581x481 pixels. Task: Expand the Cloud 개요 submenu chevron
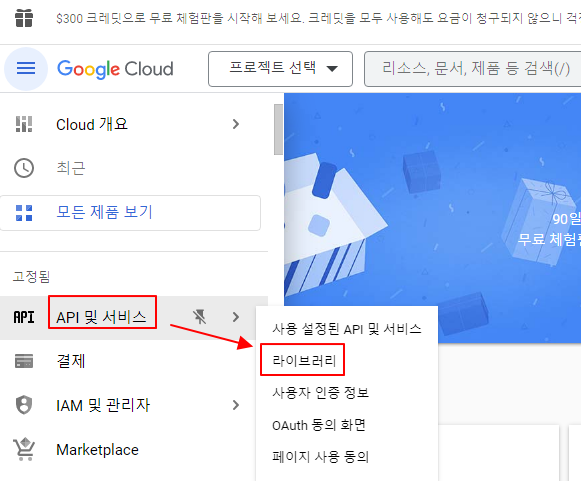[236, 124]
